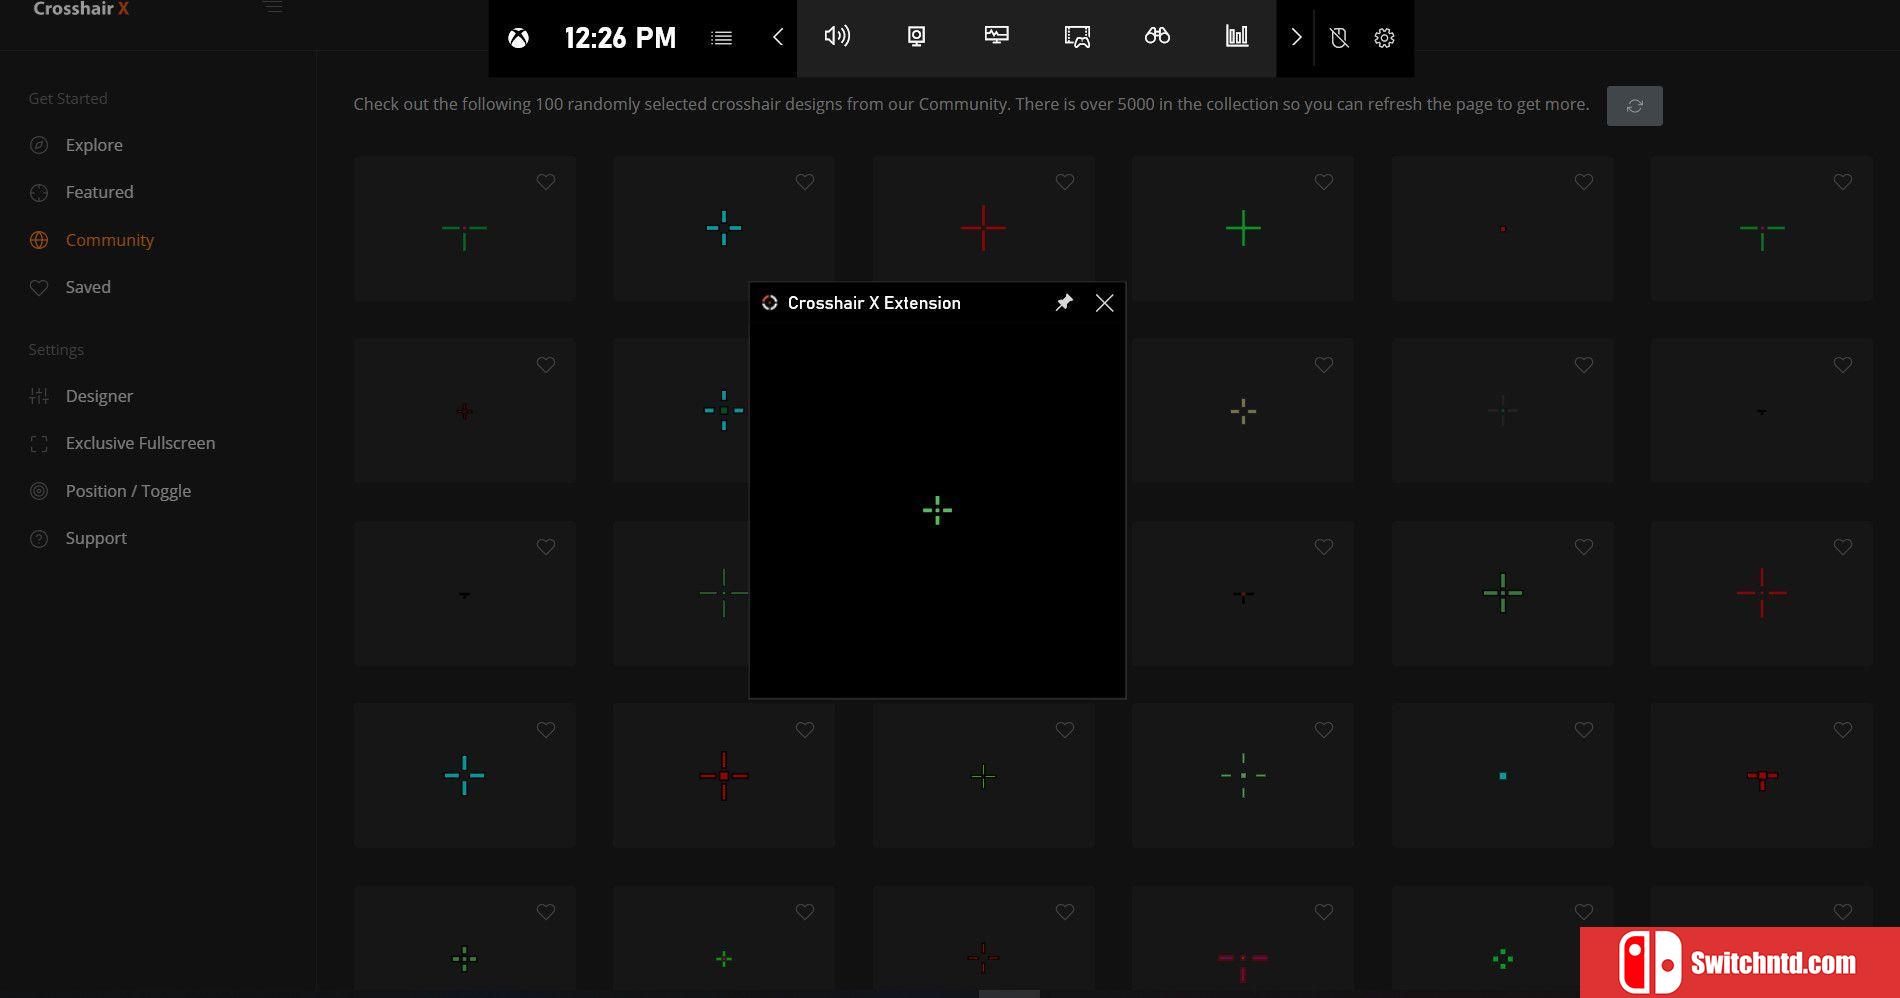
Task: Show previous Game Bar widgets with left chevron
Action: 778,37
